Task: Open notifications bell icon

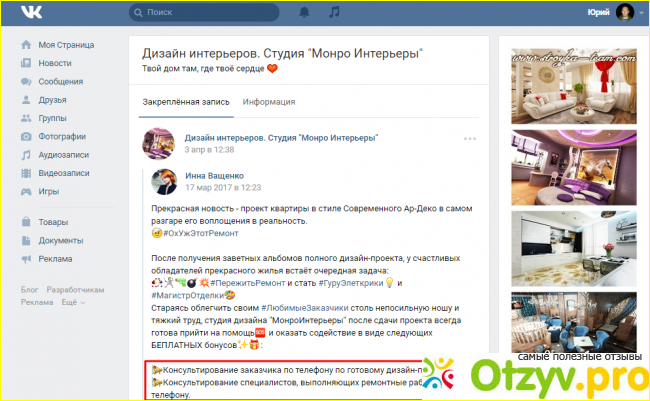Action: point(304,12)
